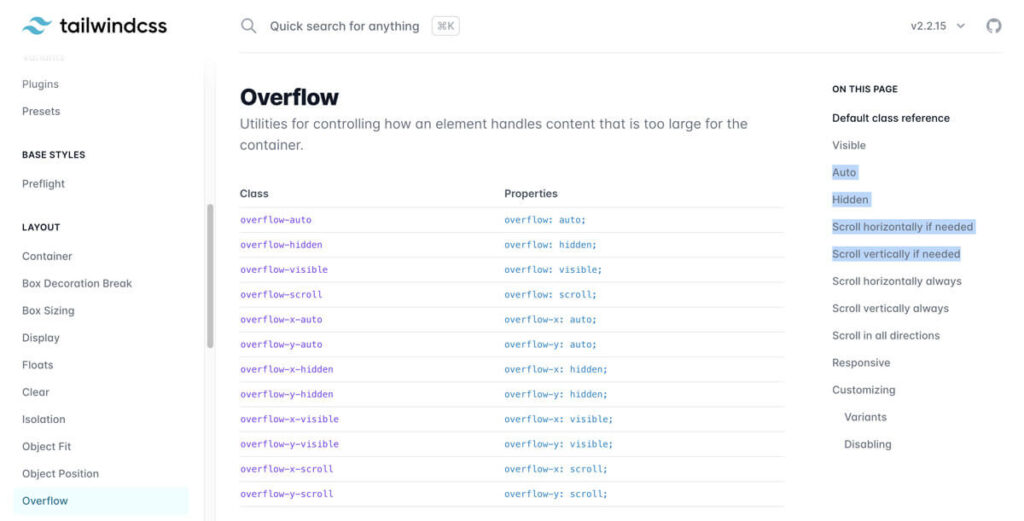Image resolution: width=1024 pixels, height=521 pixels.
Task: Jump to the Hidden section anchor
Action: [850, 199]
